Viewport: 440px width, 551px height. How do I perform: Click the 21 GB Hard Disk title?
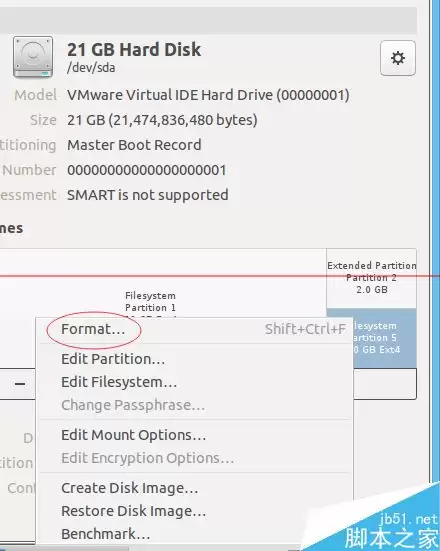tap(134, 49)
